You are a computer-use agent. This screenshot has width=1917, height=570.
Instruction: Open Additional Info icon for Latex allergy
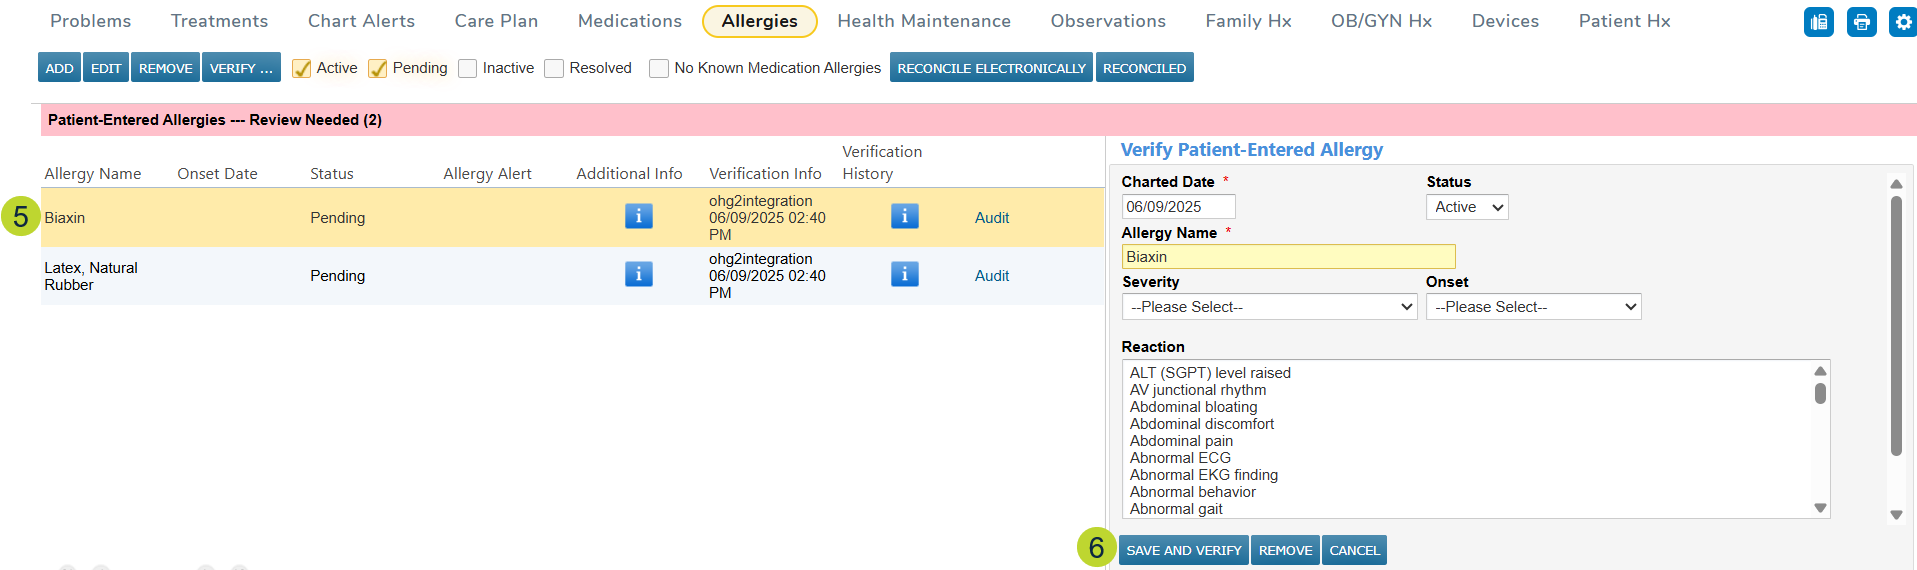tap(638, 274)
